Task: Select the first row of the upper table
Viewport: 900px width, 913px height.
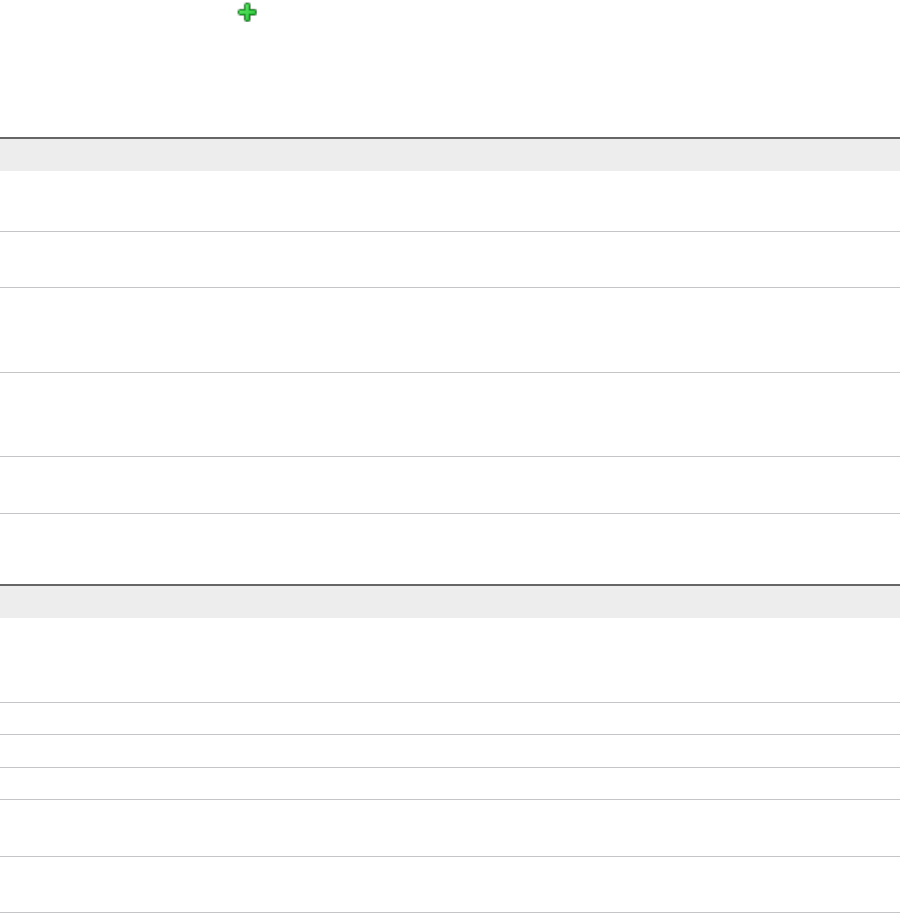Action: pyautogui.click(x=450, y=201)
